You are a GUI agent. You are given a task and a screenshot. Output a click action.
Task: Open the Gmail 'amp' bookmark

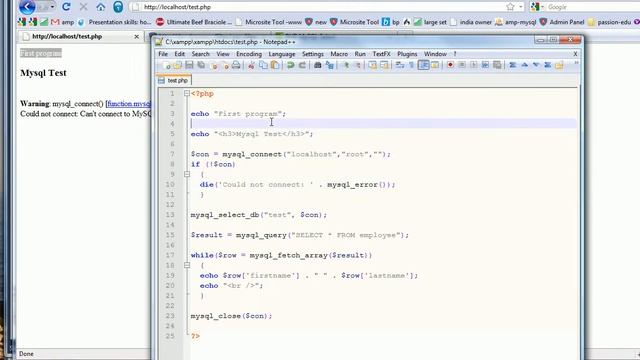[62, 22]
